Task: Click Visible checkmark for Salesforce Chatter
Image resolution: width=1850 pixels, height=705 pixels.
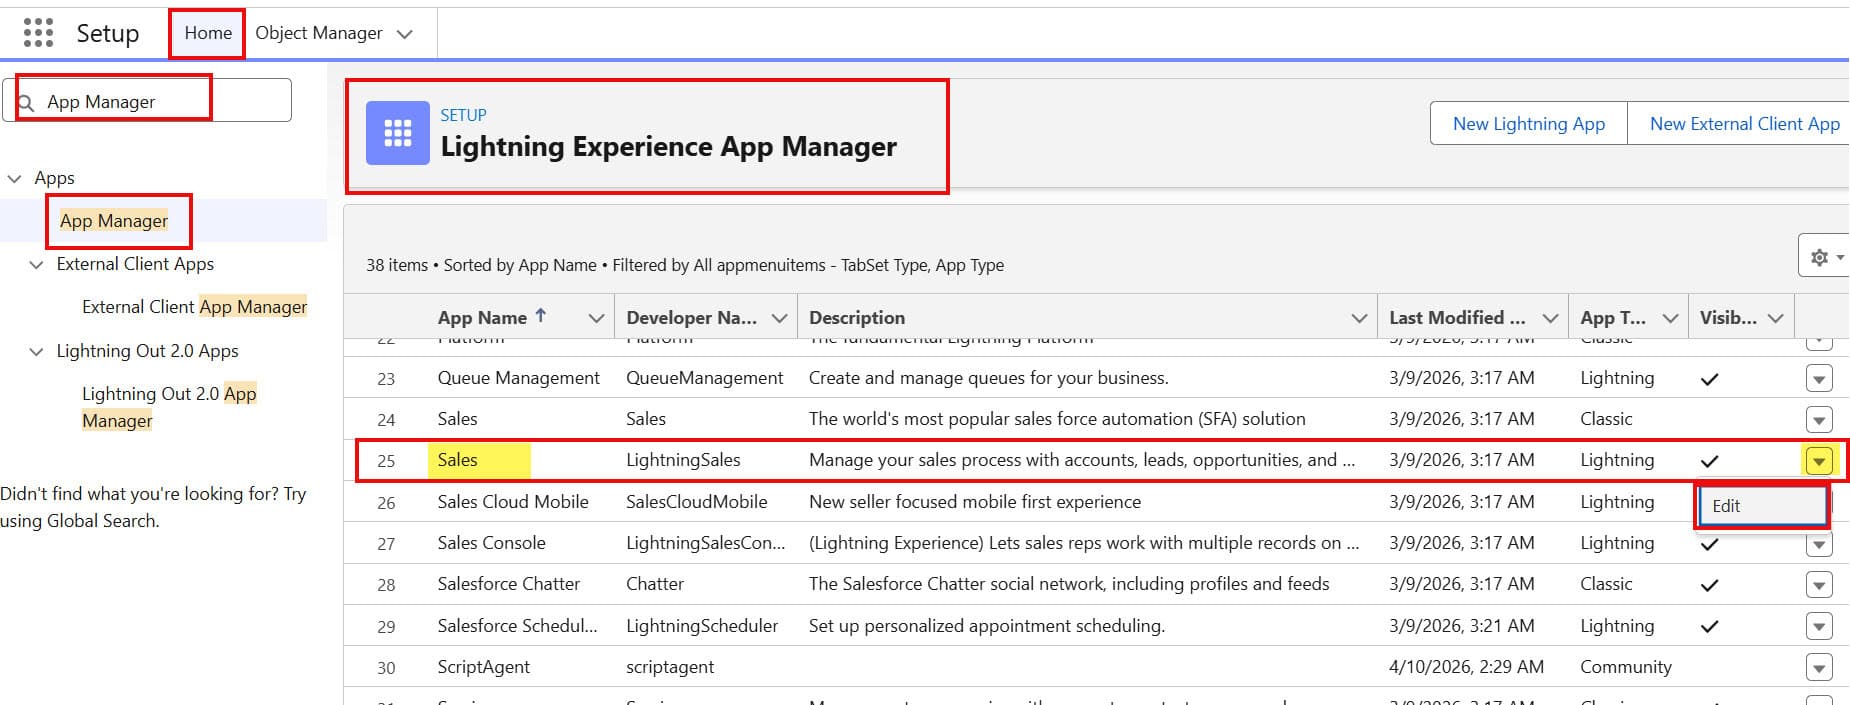Action: coord(1710,585)
